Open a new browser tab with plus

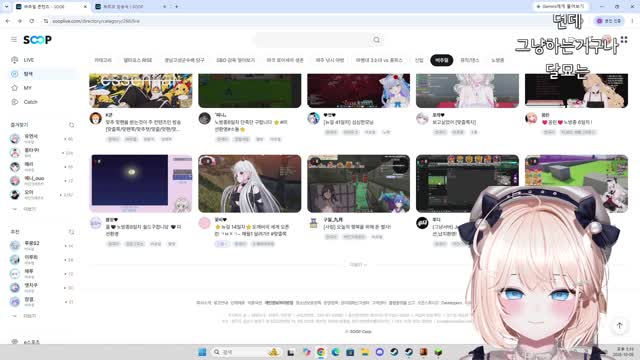(x=177, y=7)
